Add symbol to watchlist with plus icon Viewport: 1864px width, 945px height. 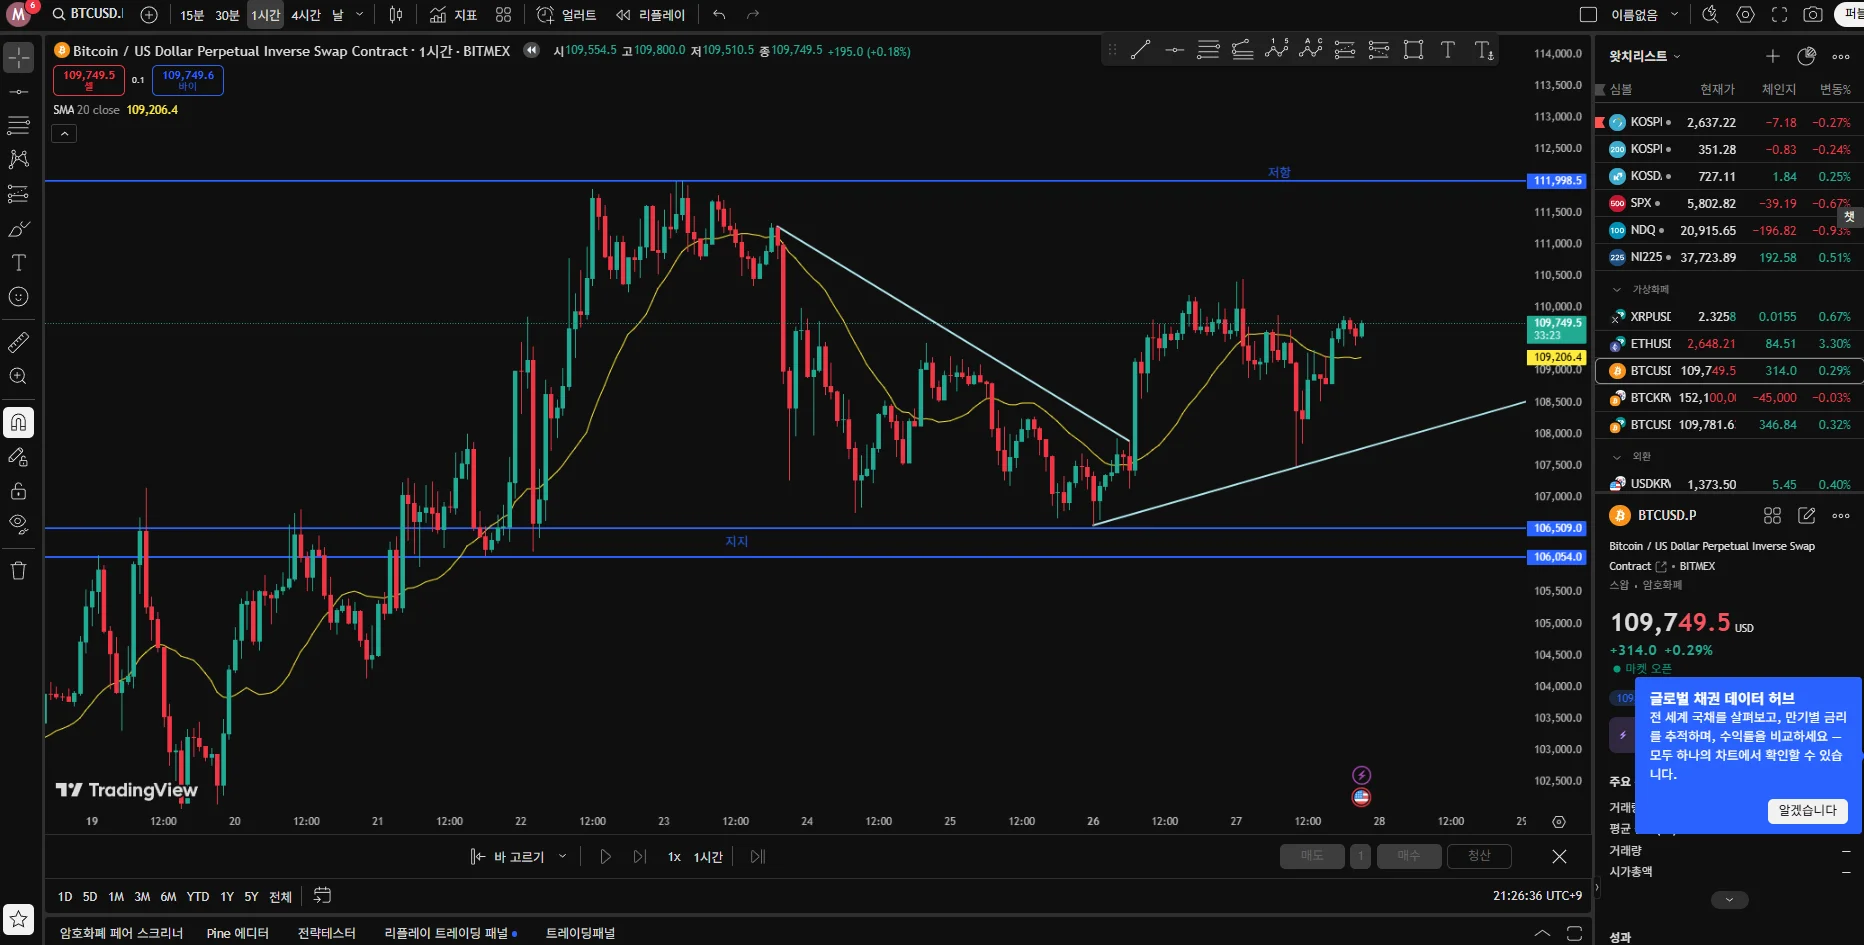[1773, 56]
